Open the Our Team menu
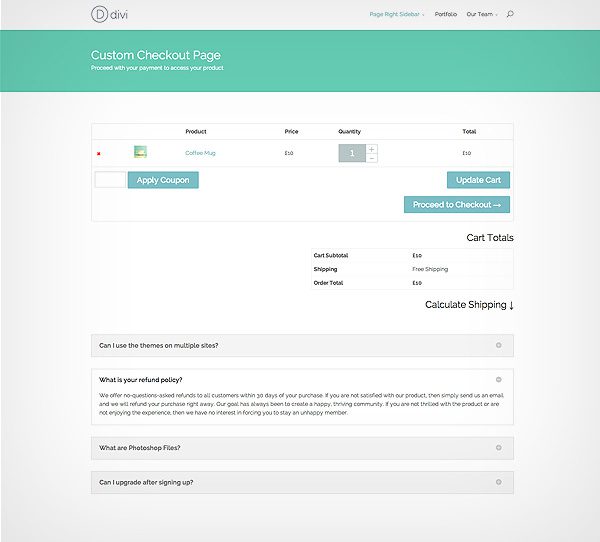This screenshot has width=600, height=542. point(482,14)
